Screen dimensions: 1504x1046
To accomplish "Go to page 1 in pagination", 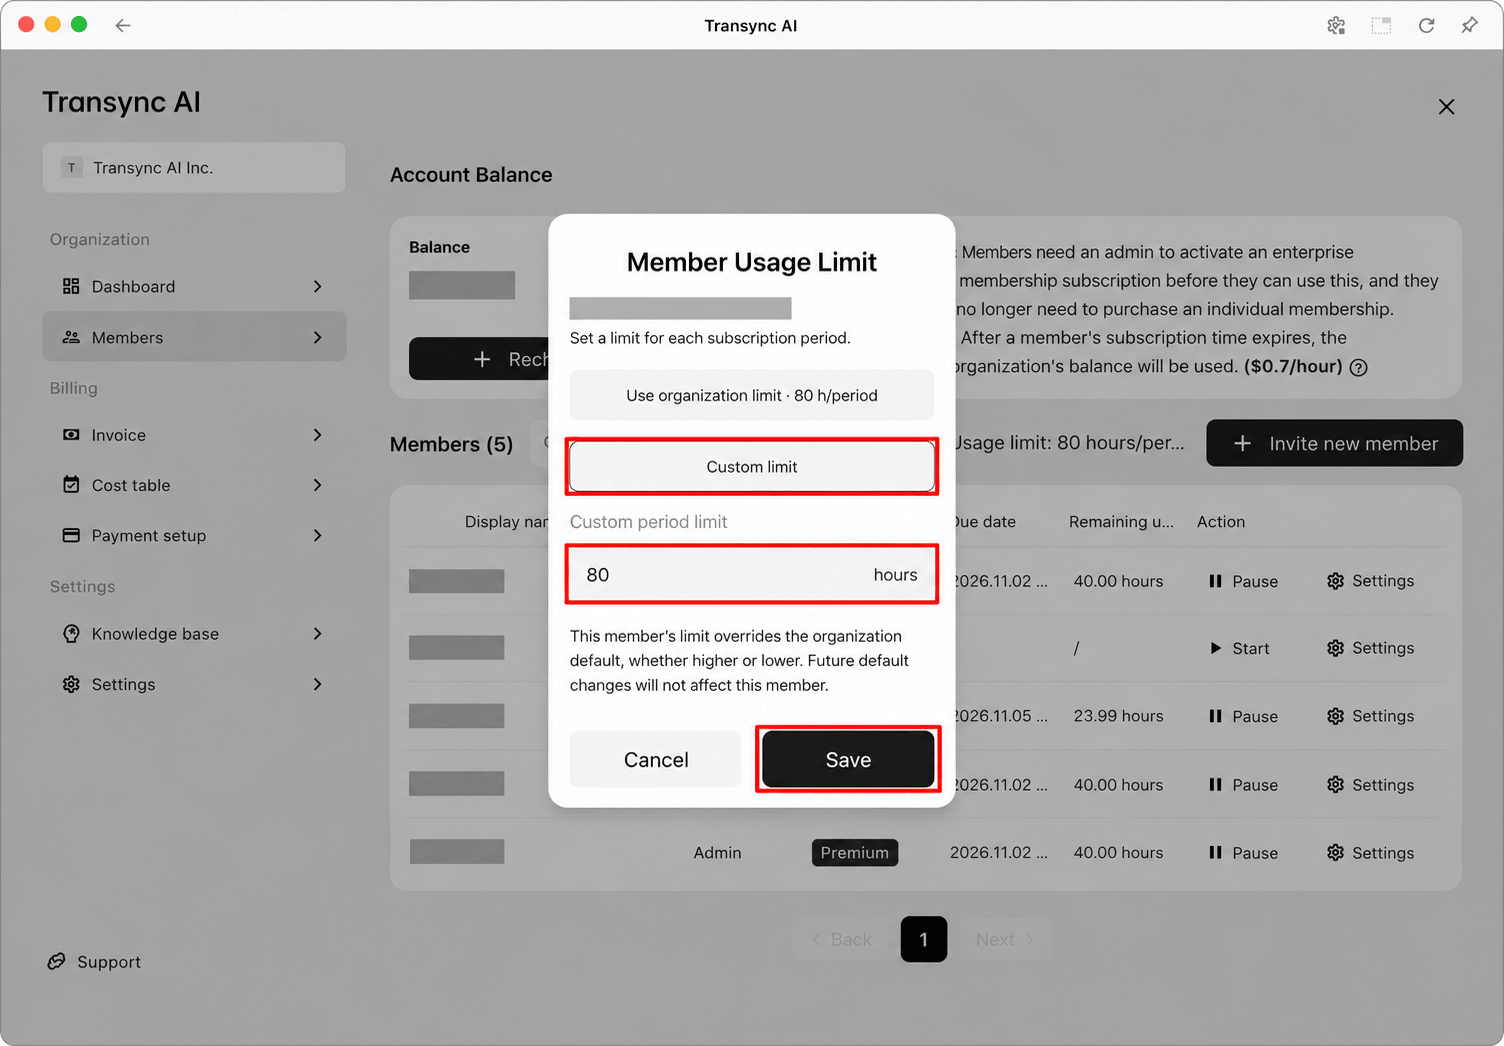I will click(924, 939).
